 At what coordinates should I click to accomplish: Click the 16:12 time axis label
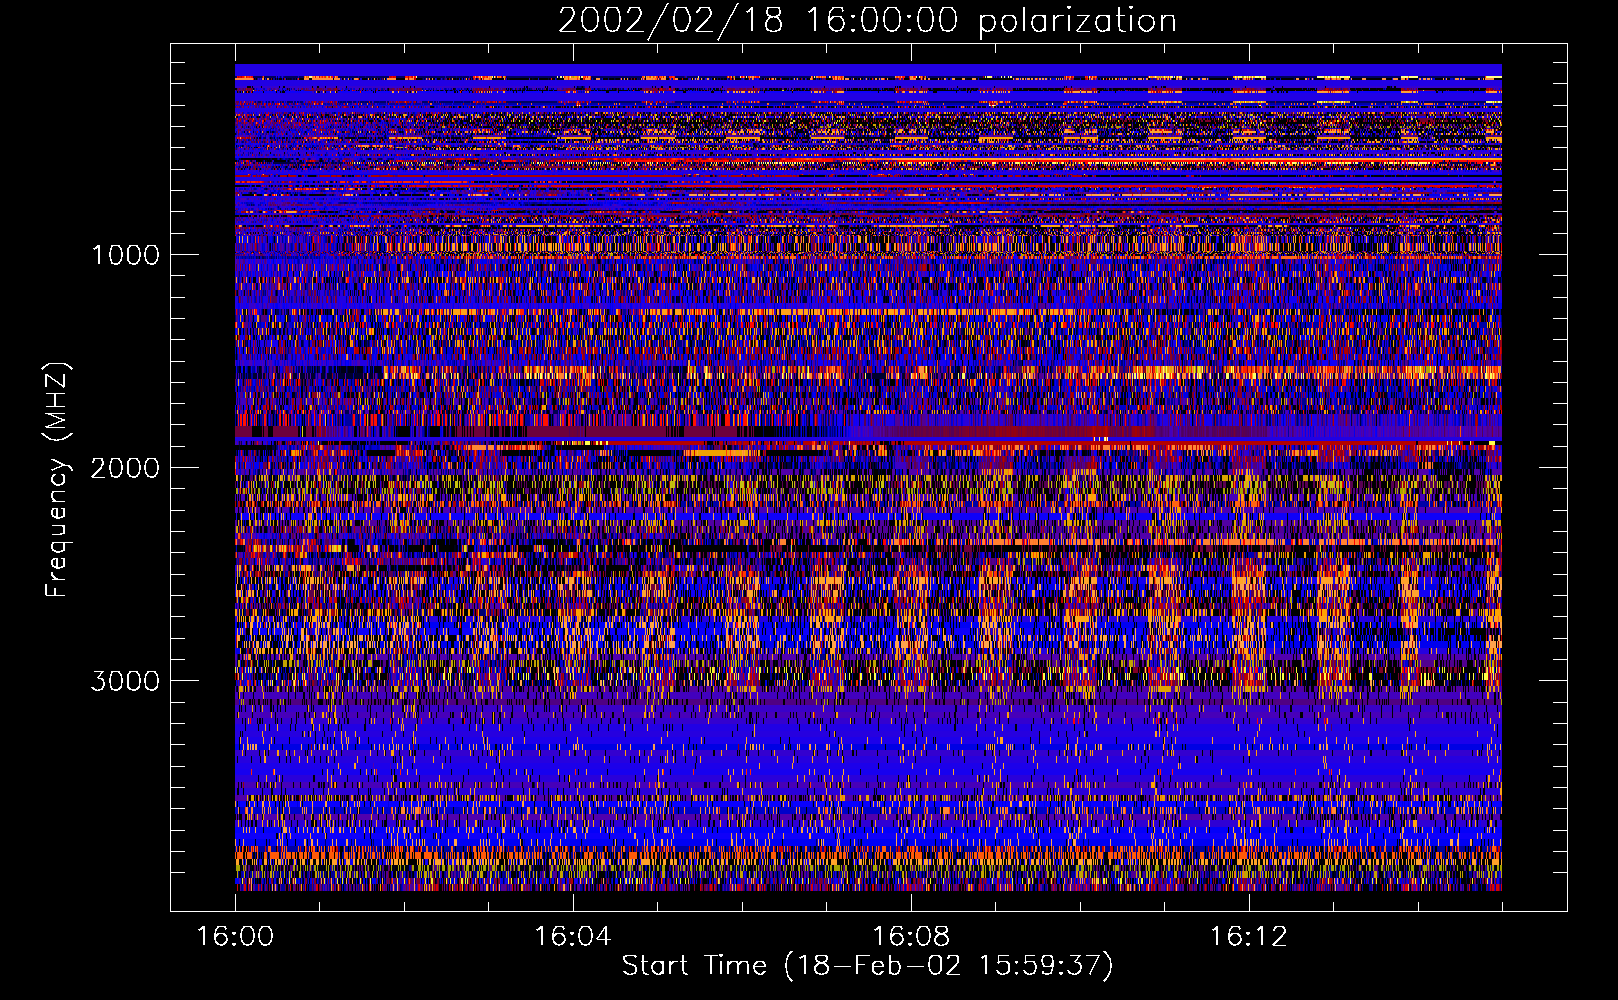[1248, 937]
